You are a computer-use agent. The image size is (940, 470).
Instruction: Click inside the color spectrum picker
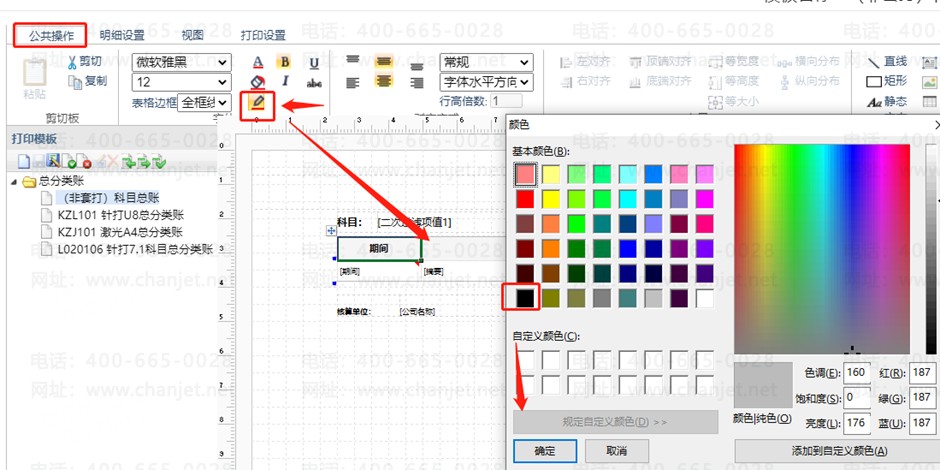(822, 249)
